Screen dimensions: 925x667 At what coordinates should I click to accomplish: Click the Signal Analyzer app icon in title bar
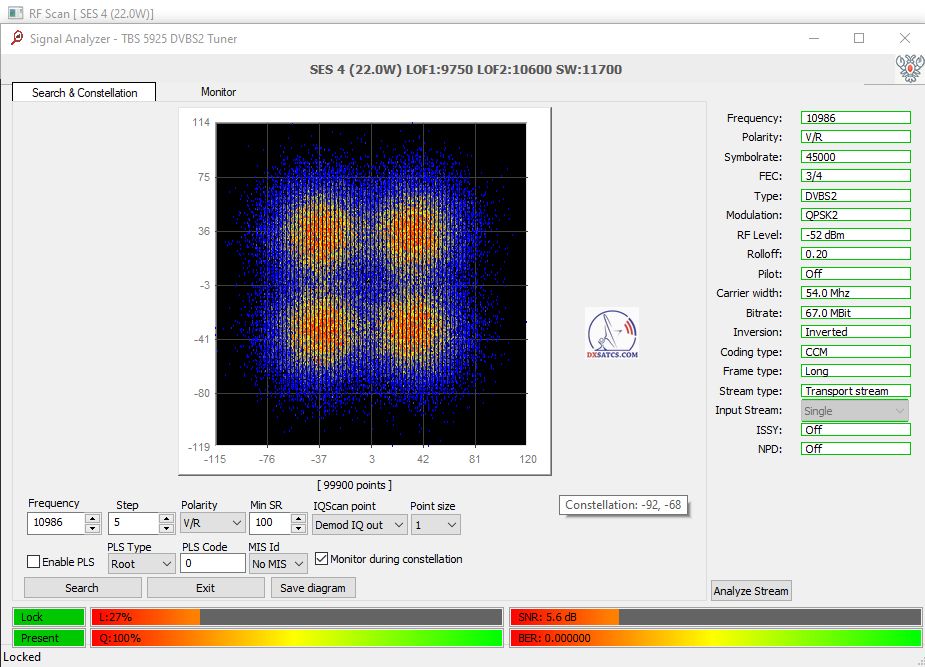(16, 38)
